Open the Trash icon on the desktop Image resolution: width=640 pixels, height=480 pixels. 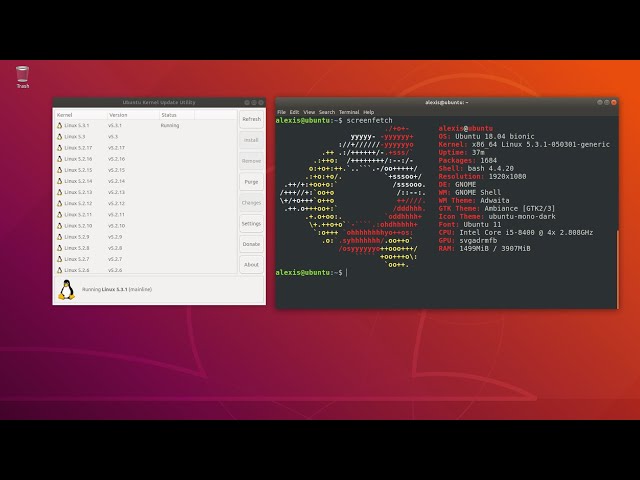(22, 77)
